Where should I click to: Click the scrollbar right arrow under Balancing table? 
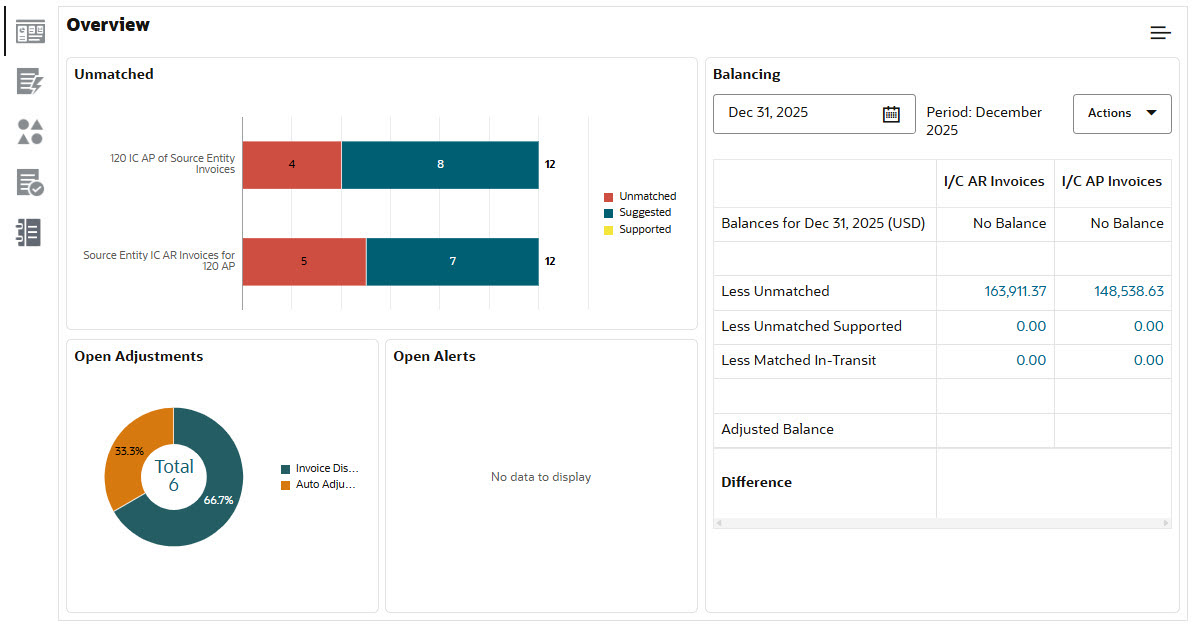[x=1165, y=523]
